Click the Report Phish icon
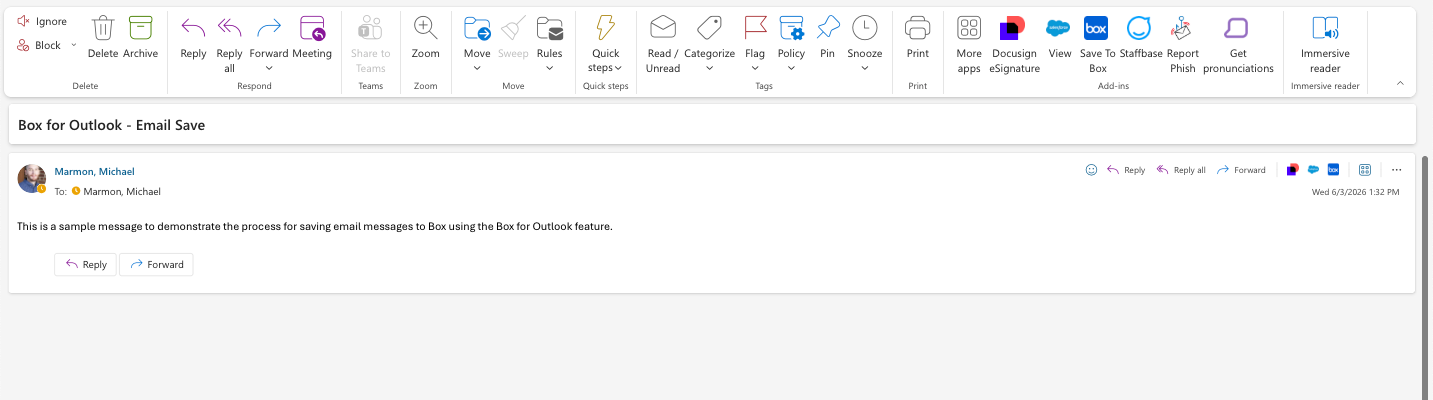This screenshot has height=400, width=1433. tap(1182, 27)
